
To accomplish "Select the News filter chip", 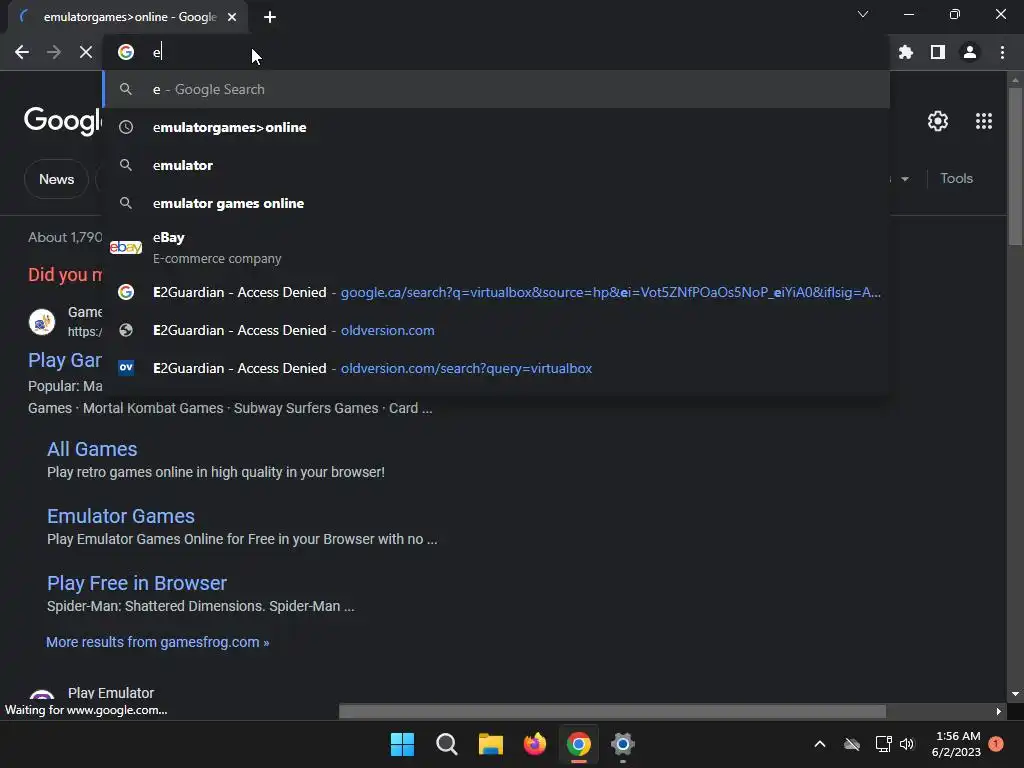I will coord(56,179).
